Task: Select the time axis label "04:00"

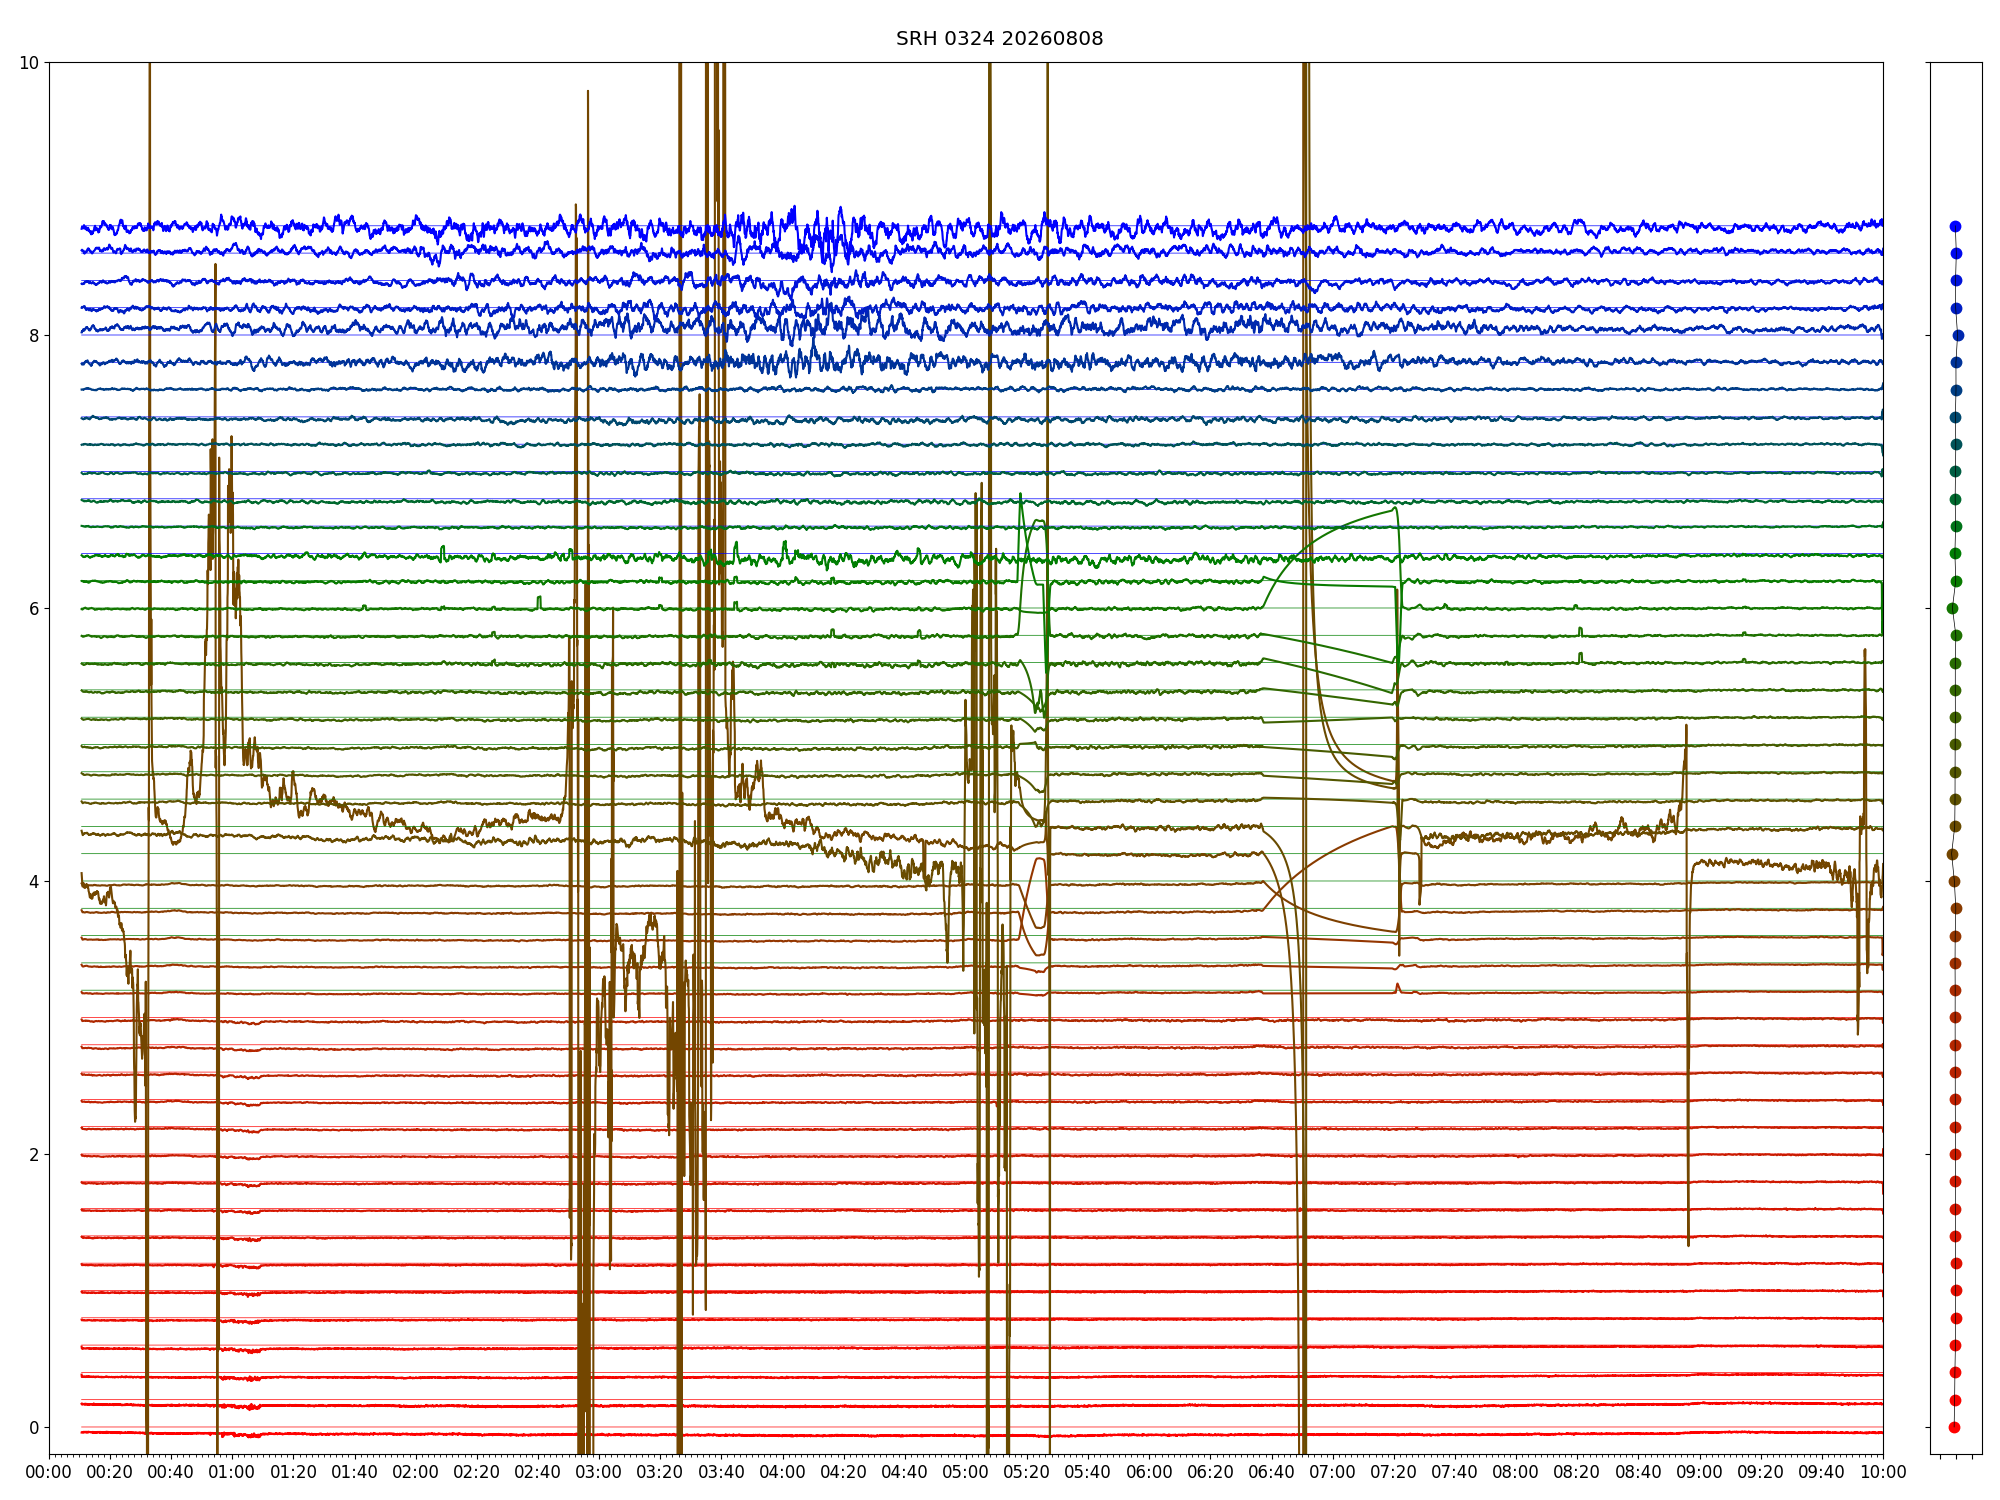Action: point(782,1473)
